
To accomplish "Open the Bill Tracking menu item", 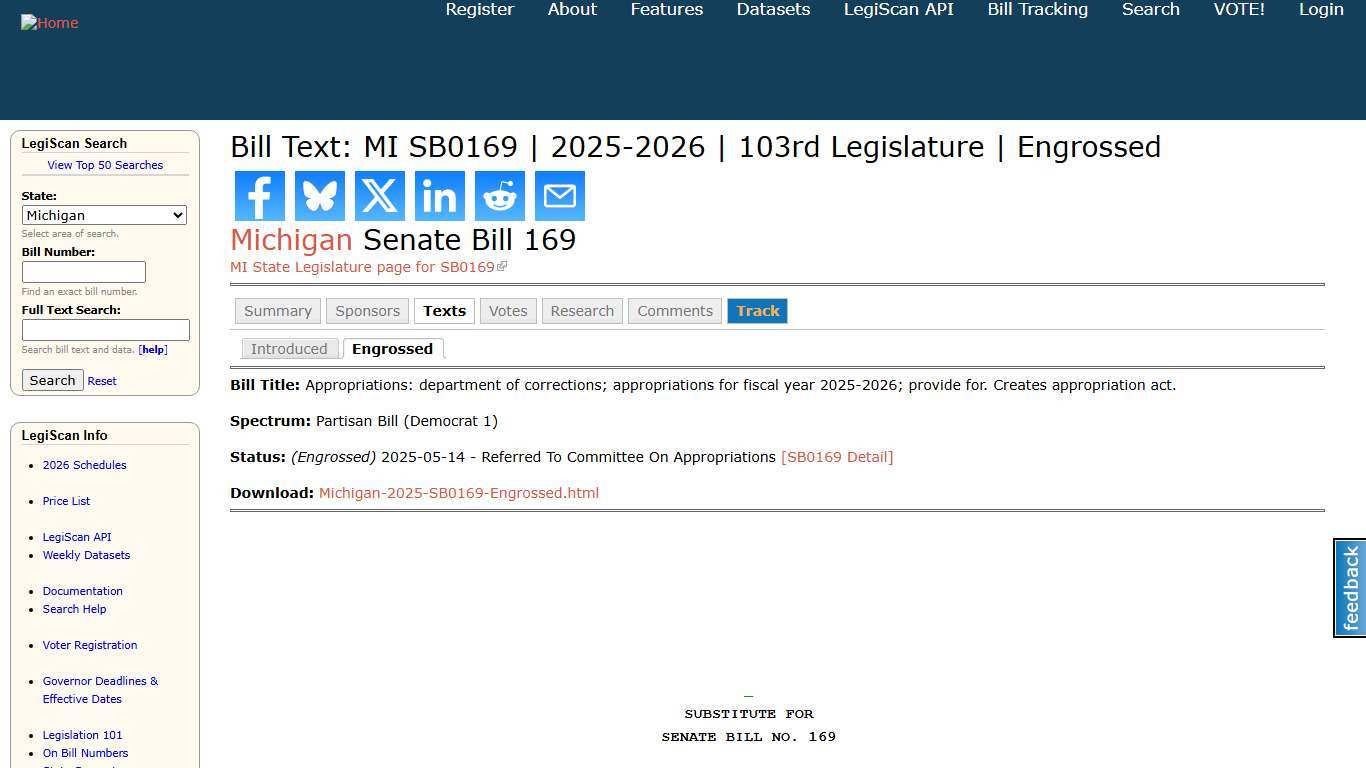I will 1037,9.
